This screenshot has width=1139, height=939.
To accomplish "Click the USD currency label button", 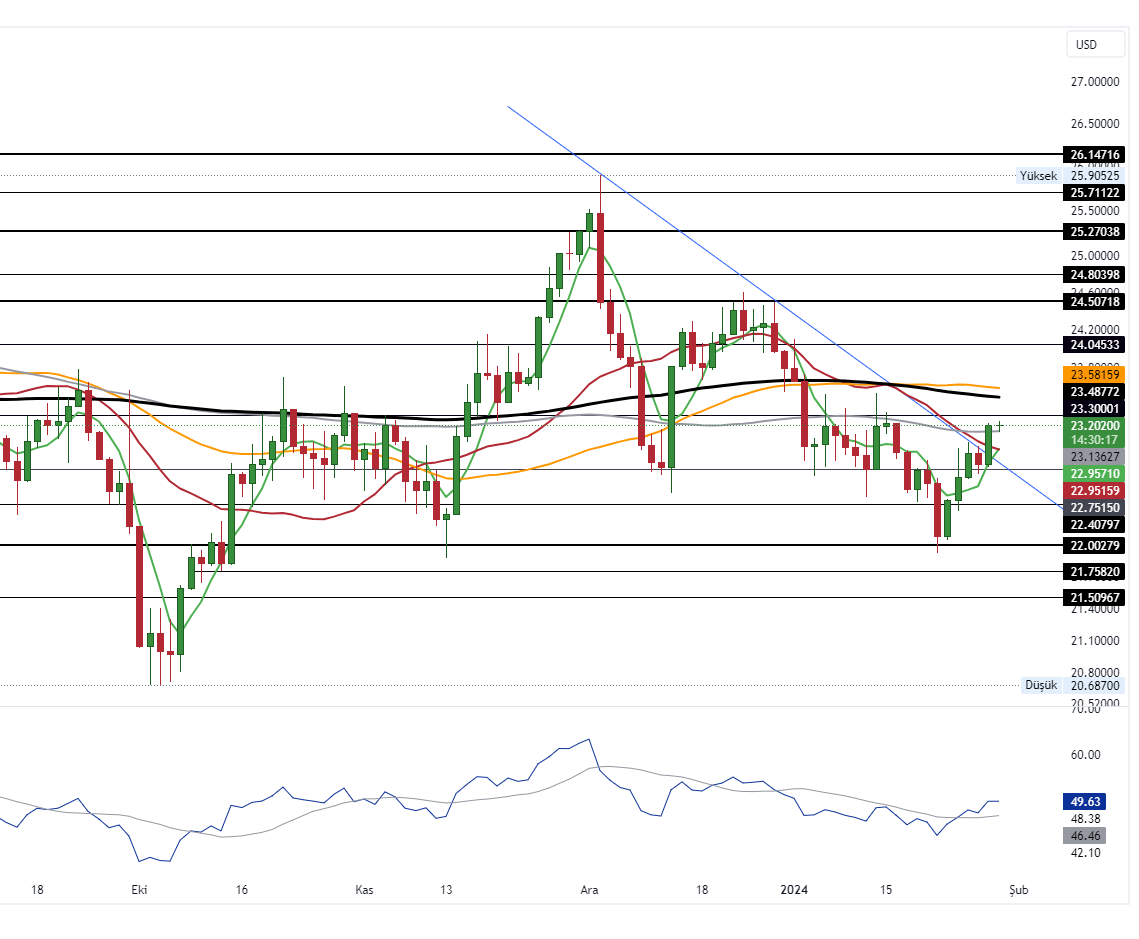I will (x=1095, y=44).
